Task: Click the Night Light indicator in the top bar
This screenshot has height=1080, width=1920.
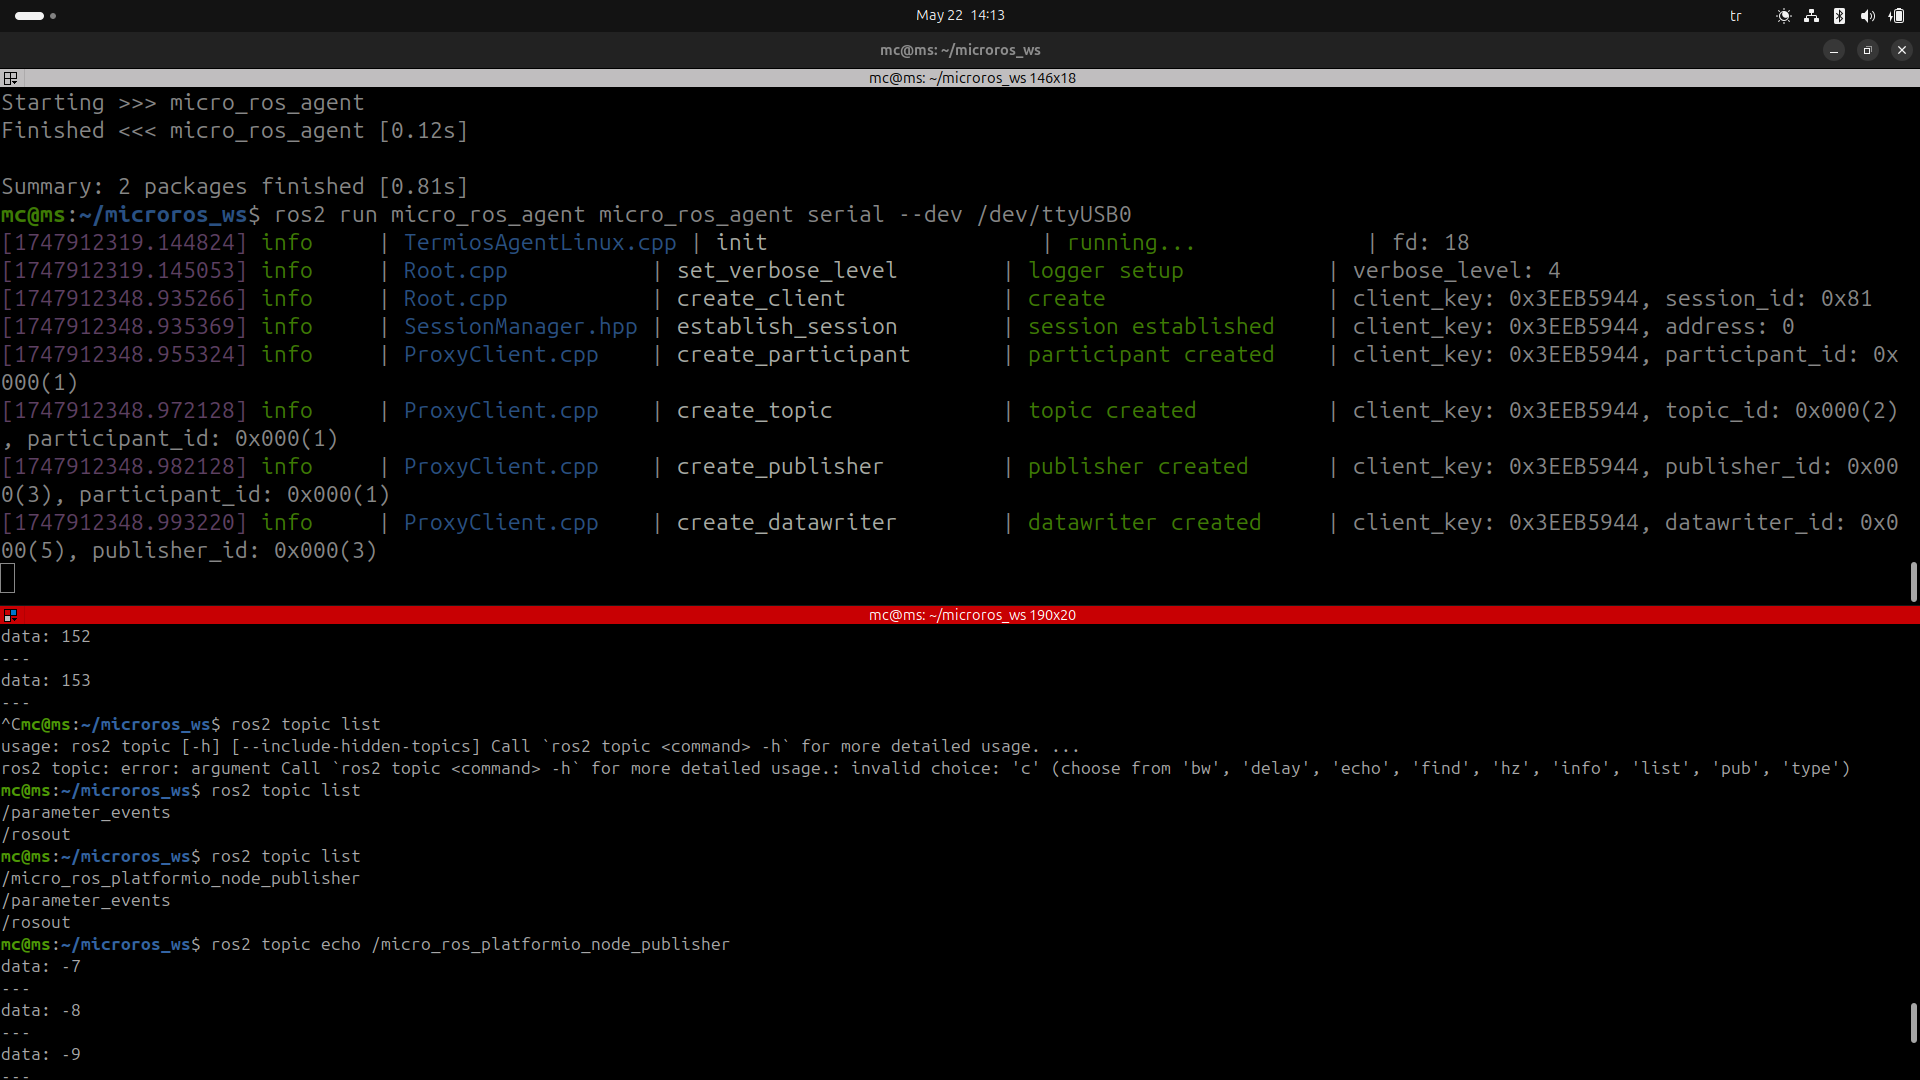Action: [x=1783, y=16]
